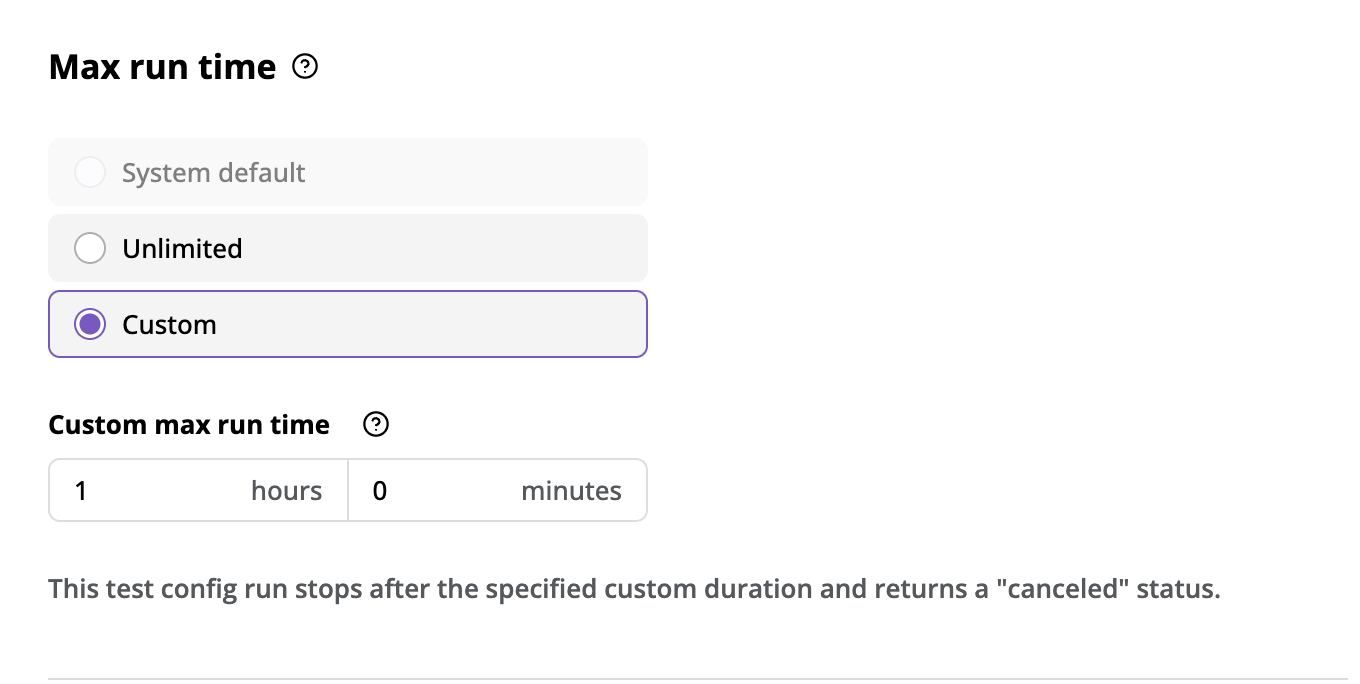
Task: Open the help icon beside Max run time
Action: click(305, 67)
